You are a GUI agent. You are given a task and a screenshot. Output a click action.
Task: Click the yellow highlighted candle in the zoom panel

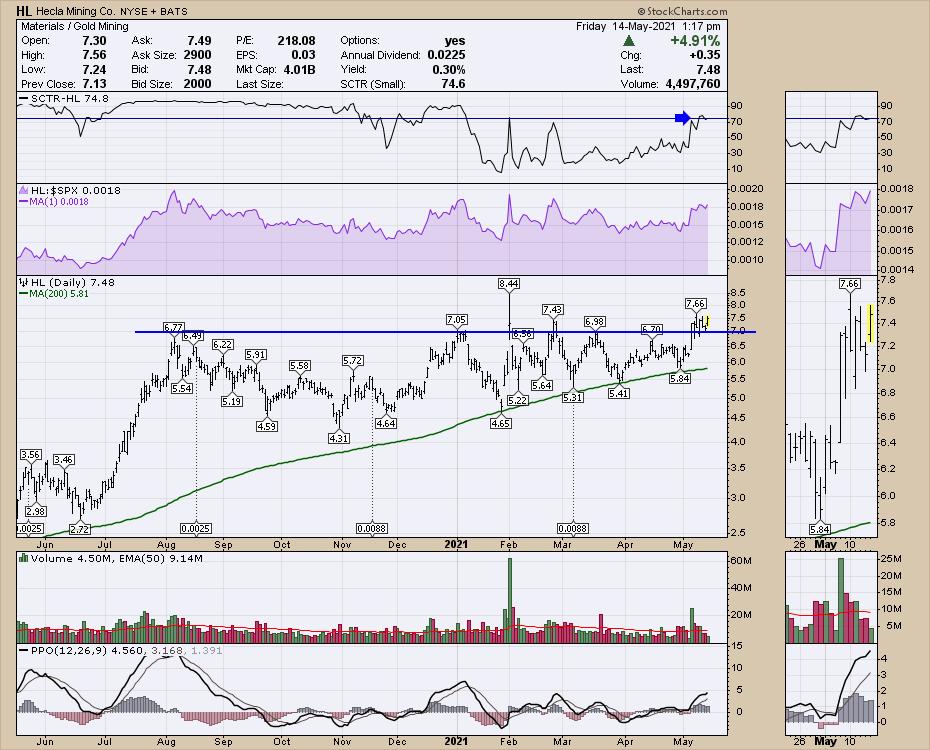pyautogui.click(x=870, y=323)
